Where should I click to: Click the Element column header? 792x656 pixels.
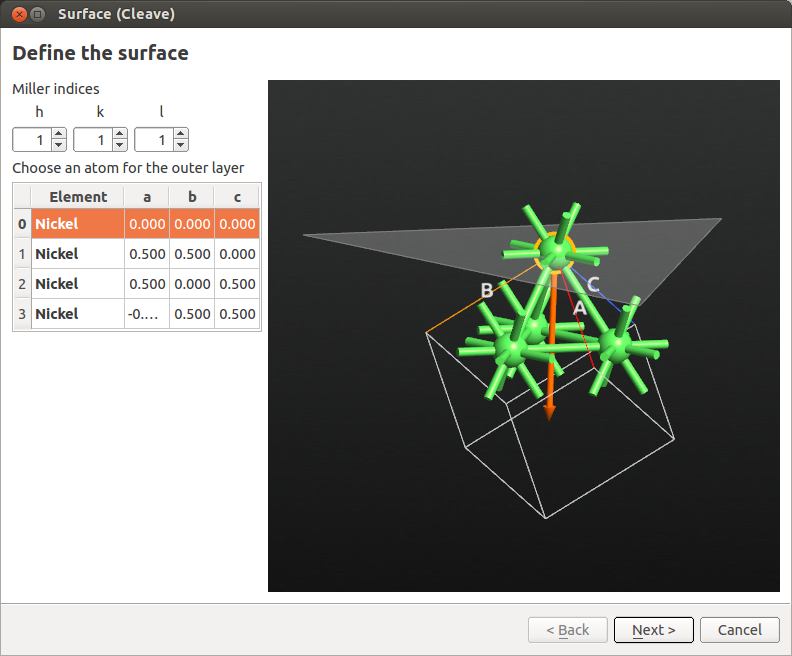point(78,196)
